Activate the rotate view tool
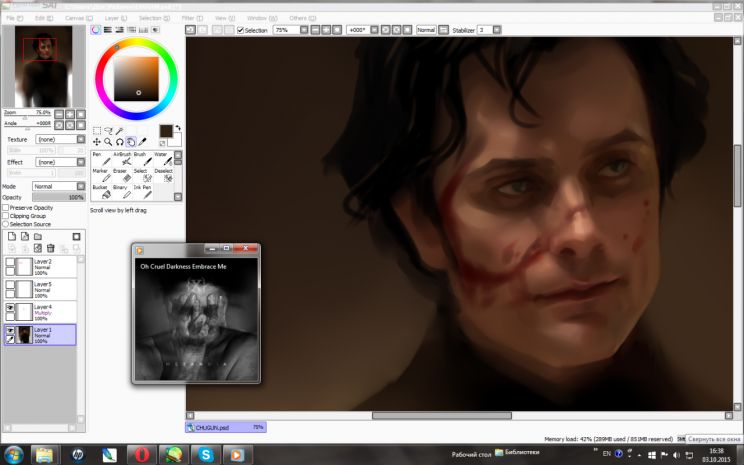The width and height of the screenshot is (744, 465). (120, 142)
